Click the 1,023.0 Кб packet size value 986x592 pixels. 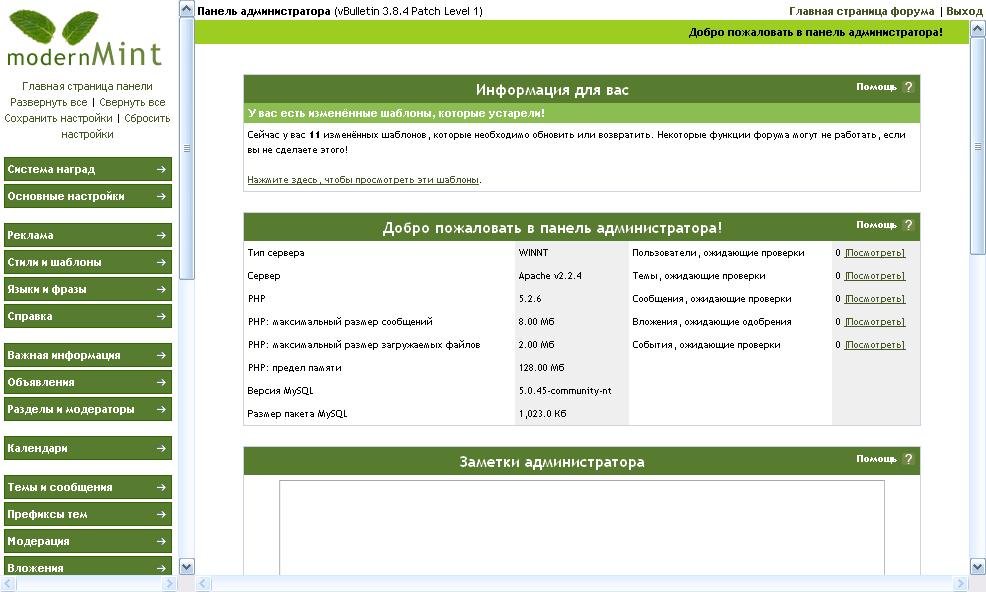coord(542,414)
